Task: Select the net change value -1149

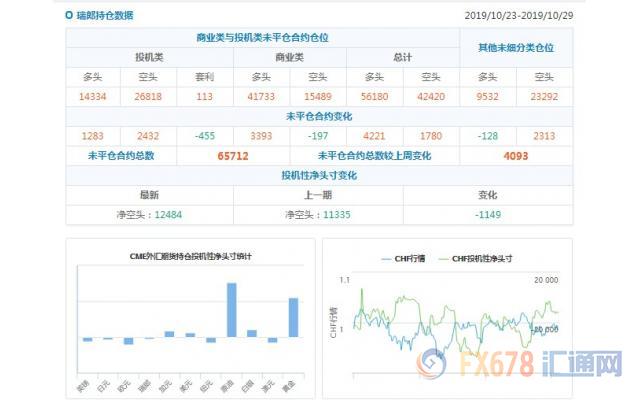Action: [488, 215]
